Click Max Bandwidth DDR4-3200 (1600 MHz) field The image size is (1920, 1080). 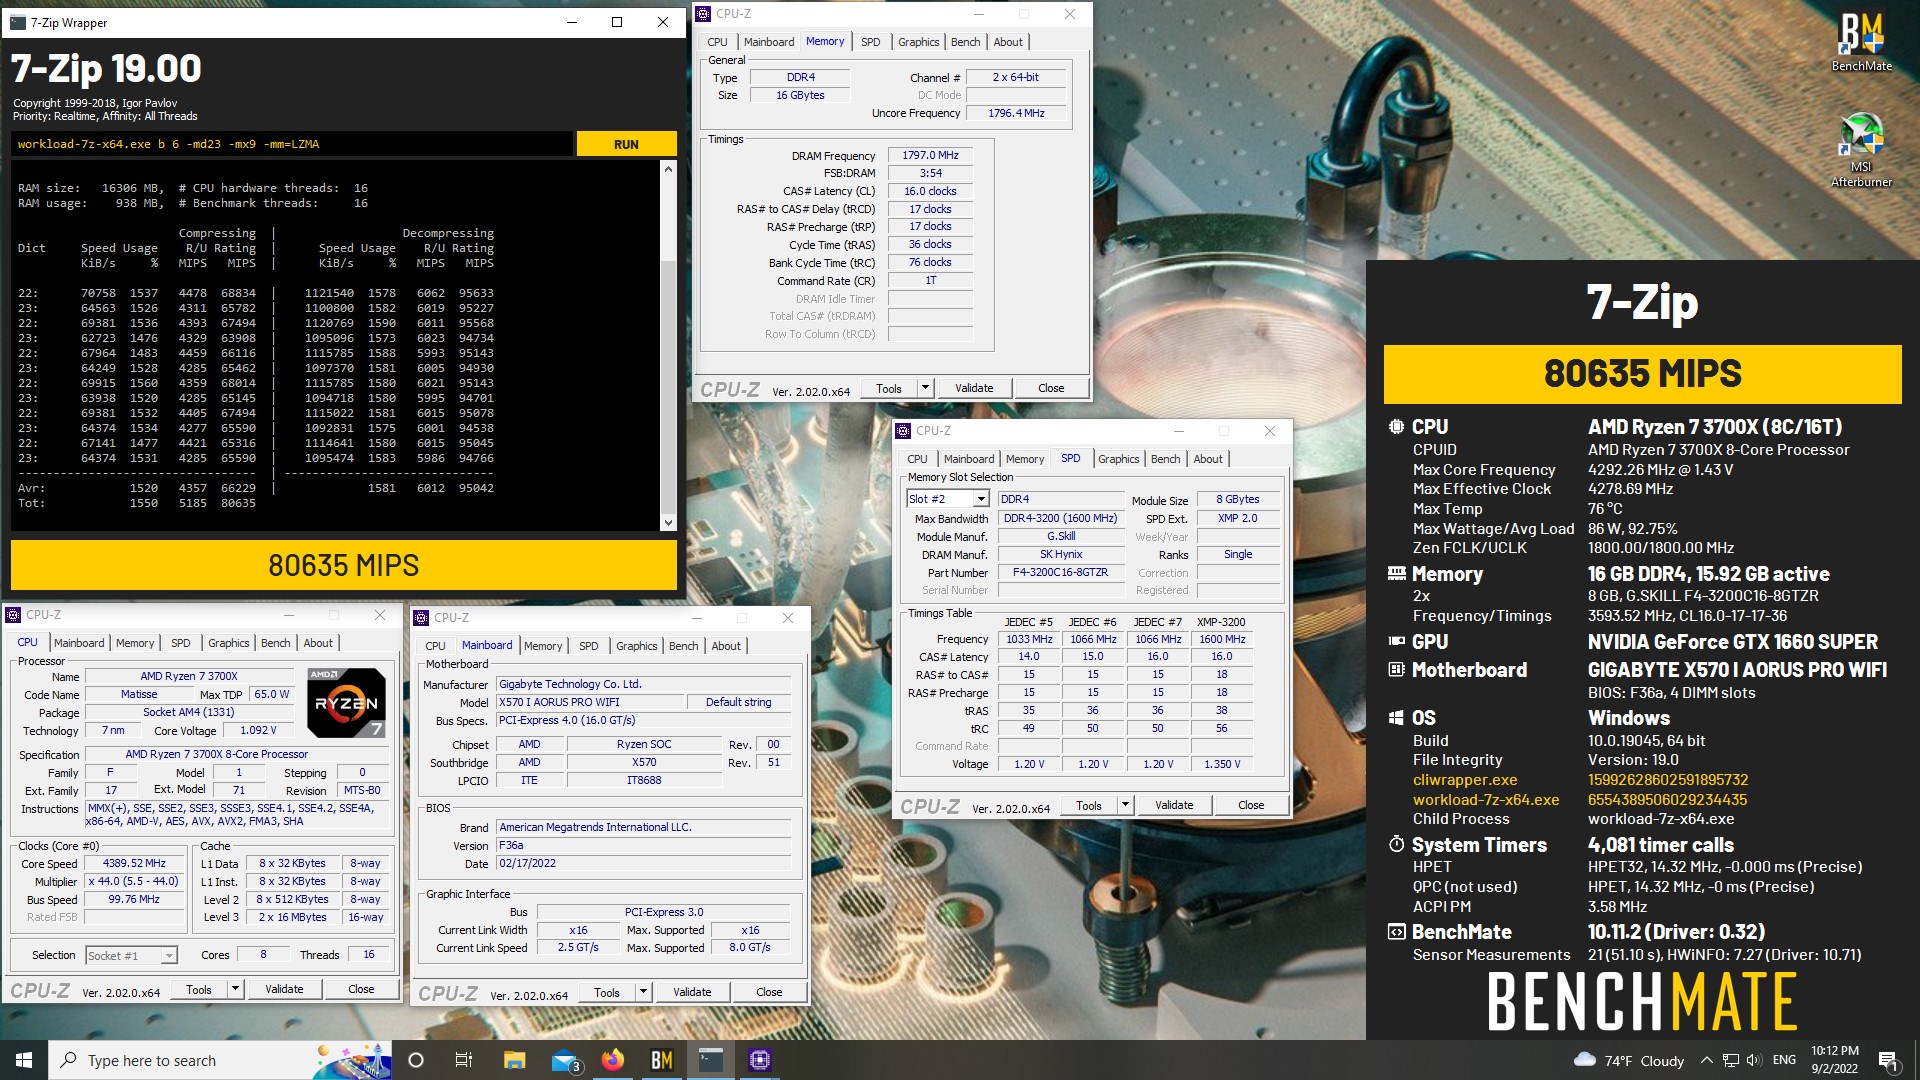[1060, 518]
